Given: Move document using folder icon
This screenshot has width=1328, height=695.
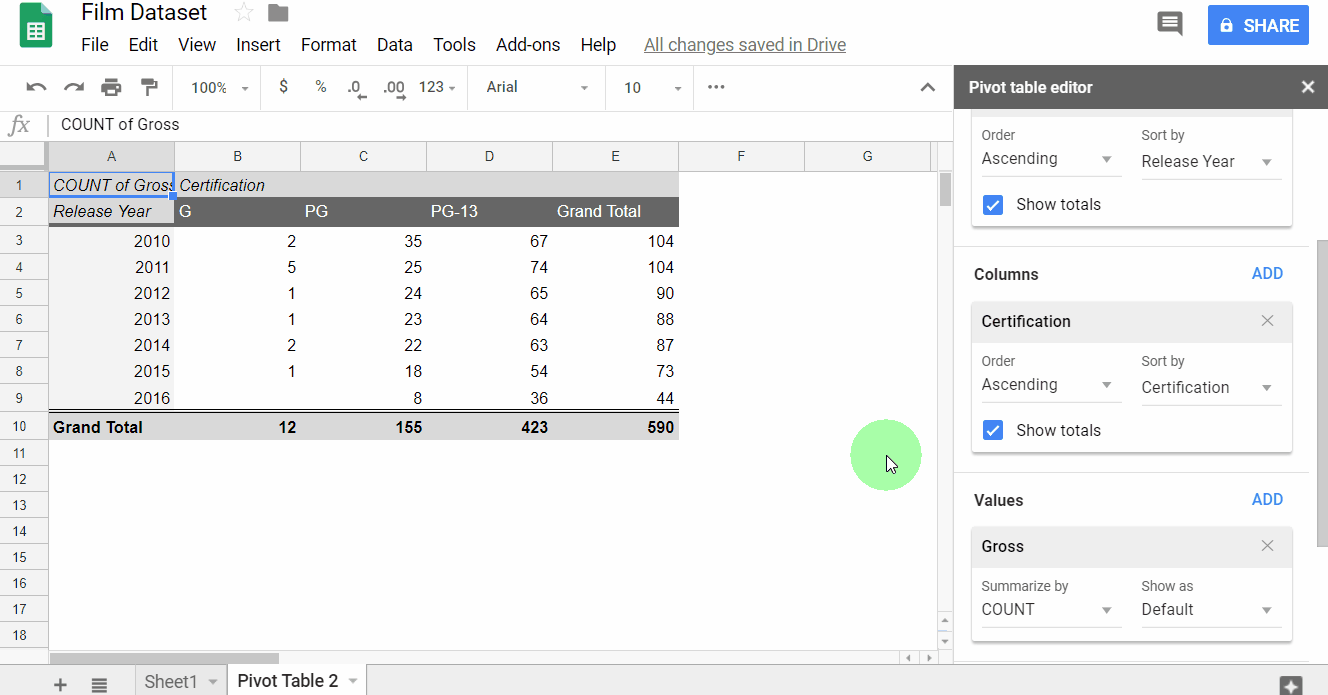Looking at the screenshot, I should [278, 13].
